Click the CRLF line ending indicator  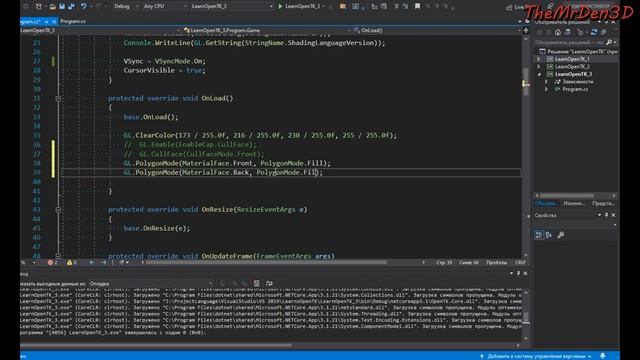pyautogui.click(x=520, y=262)
